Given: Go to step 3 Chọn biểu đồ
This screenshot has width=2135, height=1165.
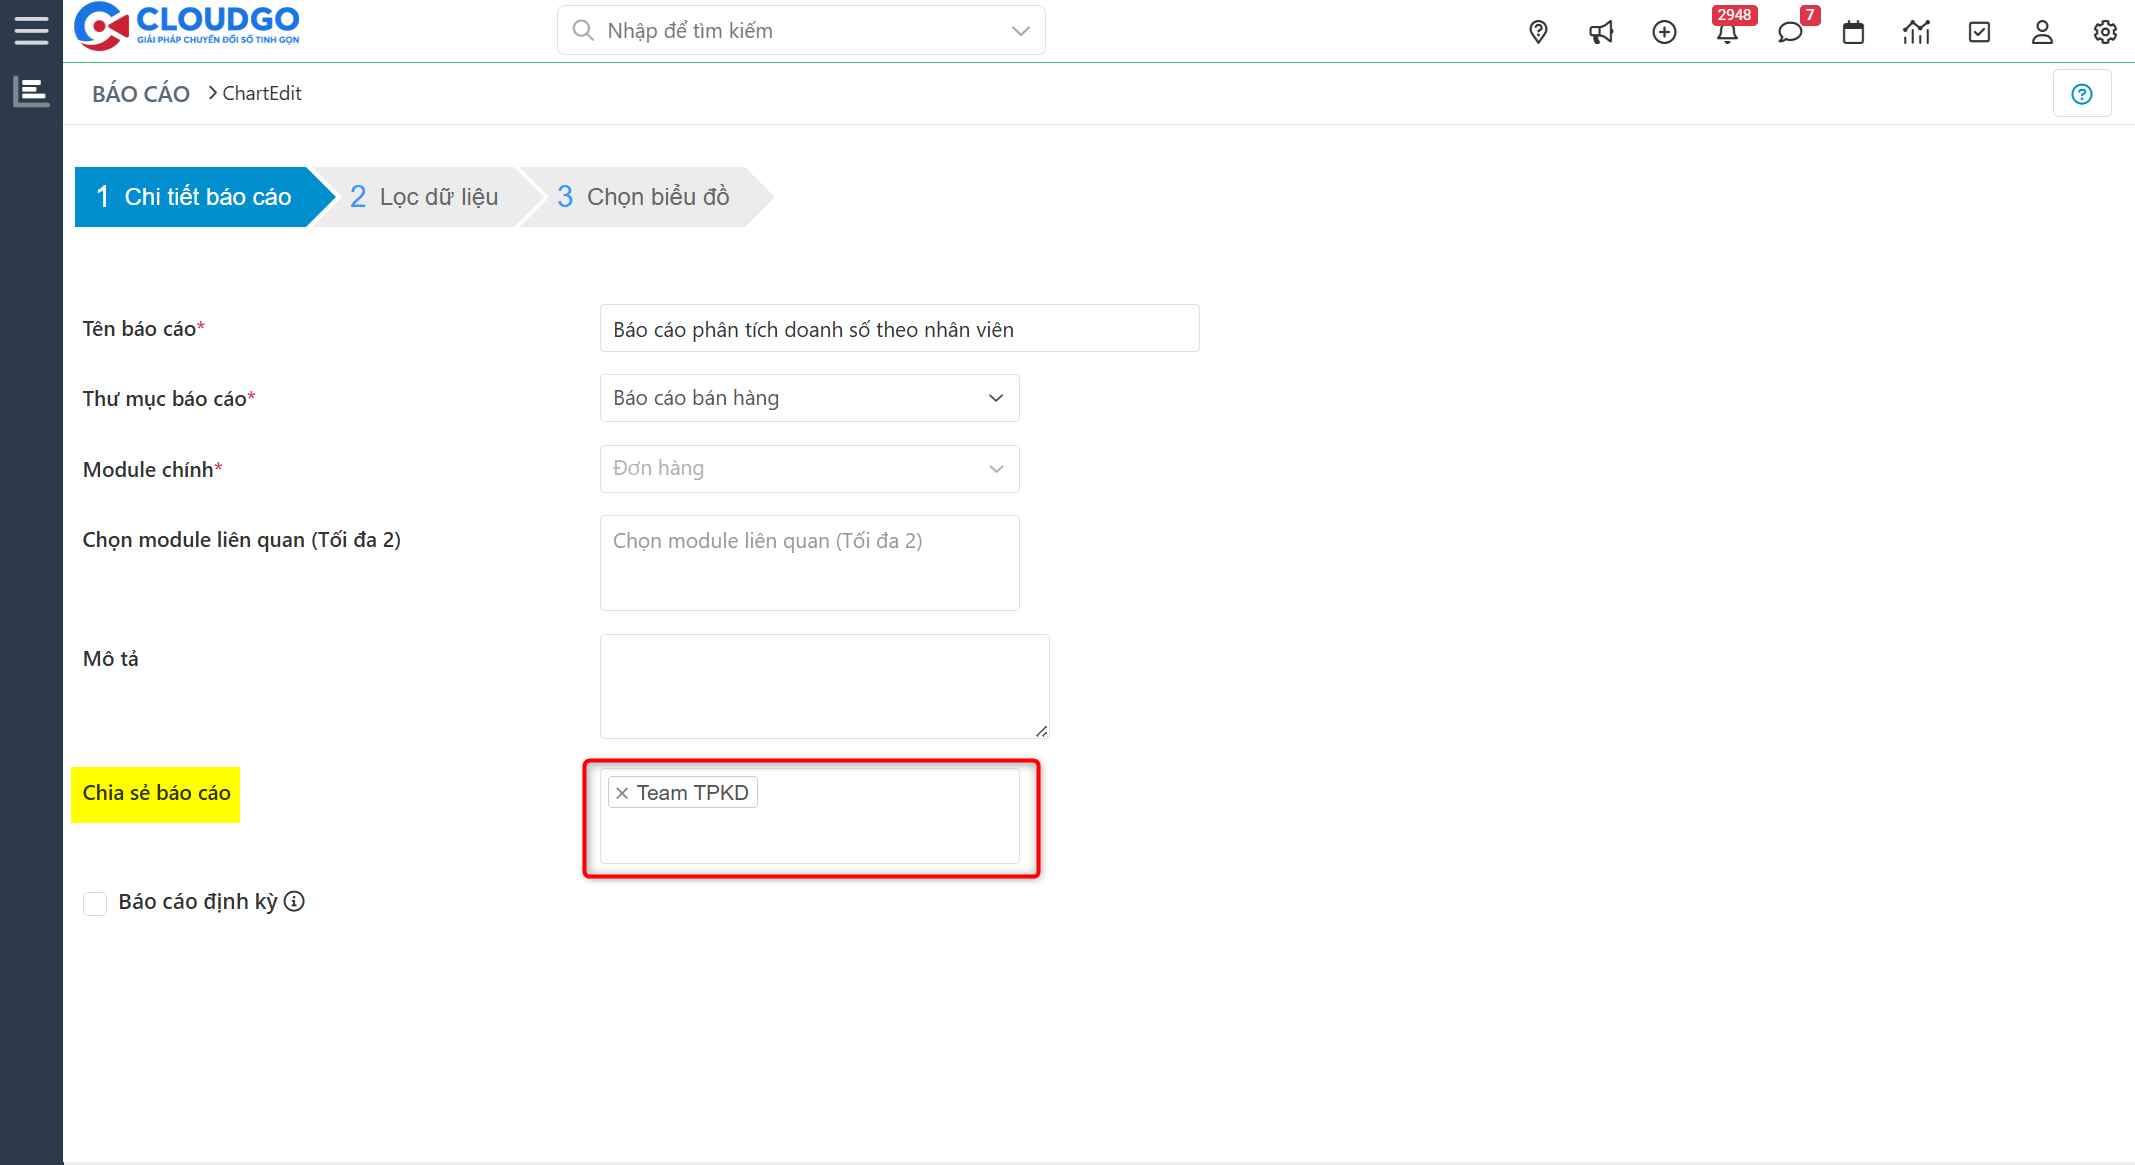Looking at the screenshot, I should pyautogui.click(x=643, y=197).
